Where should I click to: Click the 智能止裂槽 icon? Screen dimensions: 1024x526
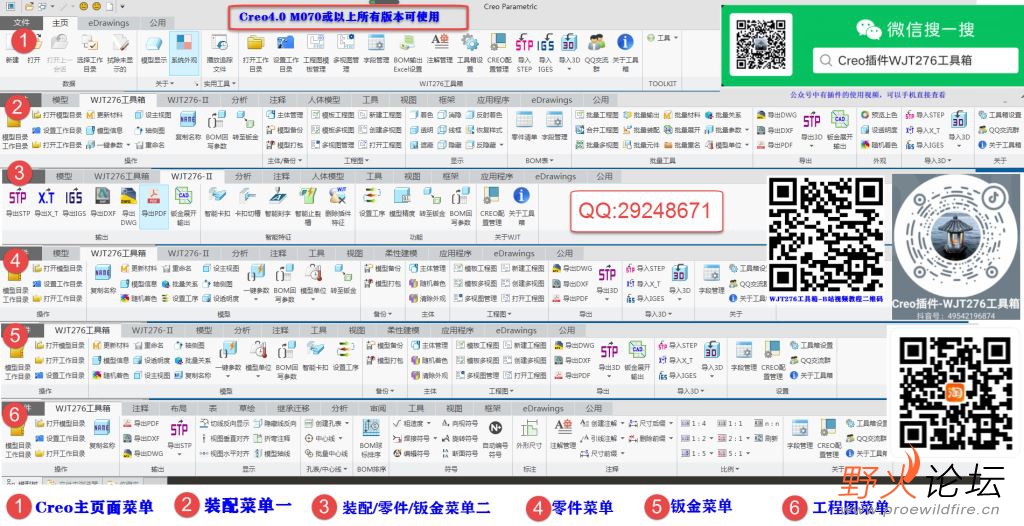[308, 204]
